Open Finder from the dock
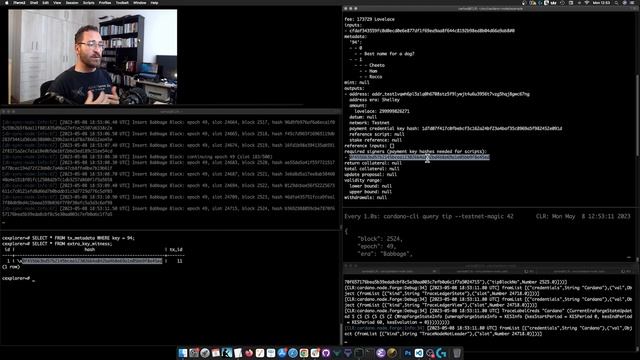The height and width of the screenshot is (360, 640). click(x=182, y=353)
